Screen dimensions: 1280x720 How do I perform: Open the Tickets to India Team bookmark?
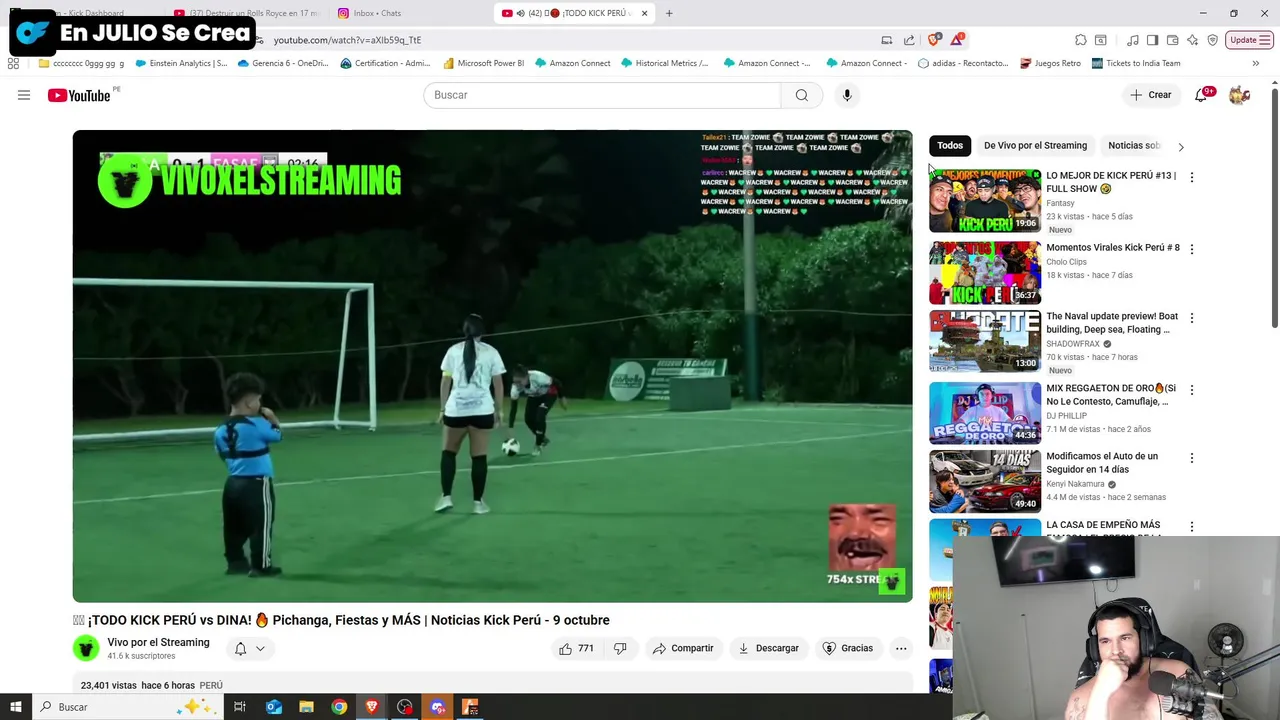click(1136, 63)
